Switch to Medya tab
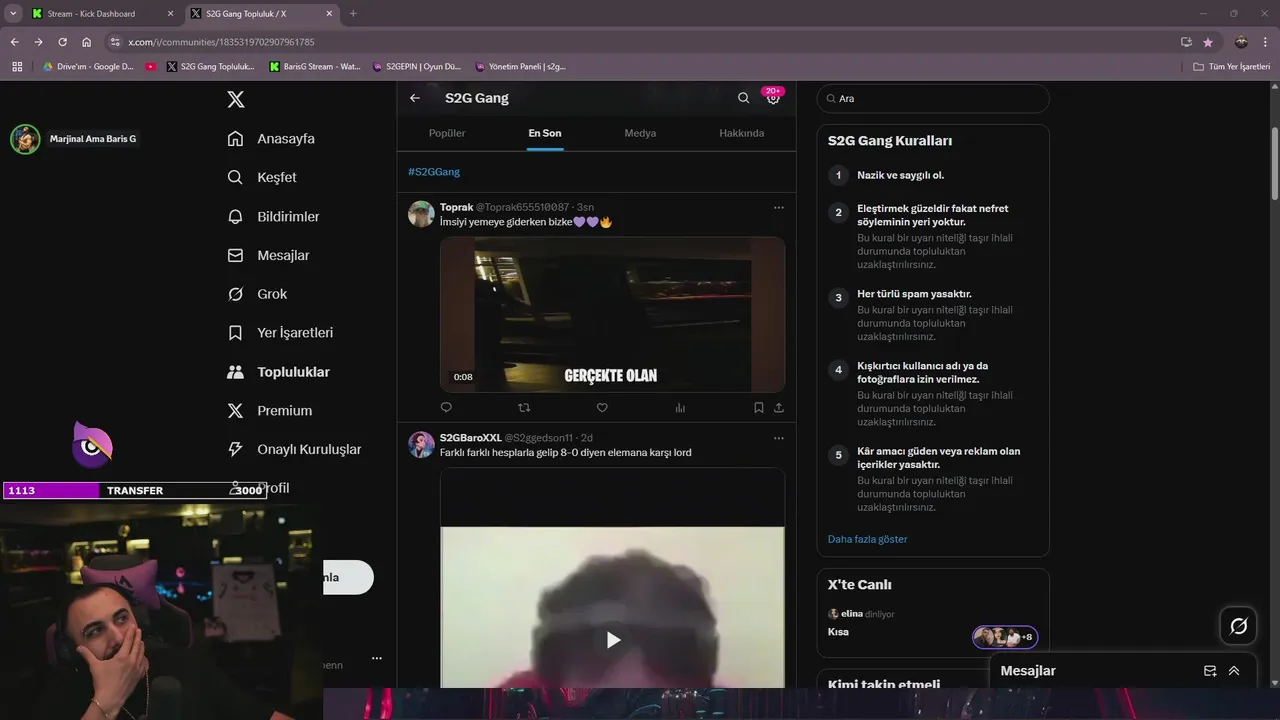 click(x=640, y=133)
